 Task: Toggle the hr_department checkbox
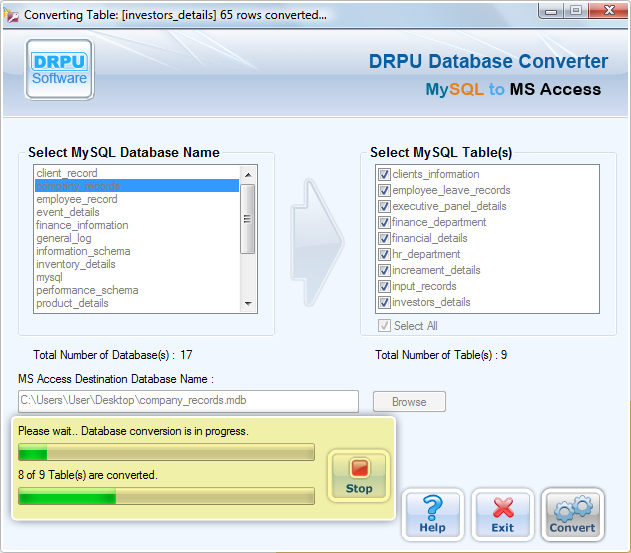pyautogui.click(x=384, y=254)
